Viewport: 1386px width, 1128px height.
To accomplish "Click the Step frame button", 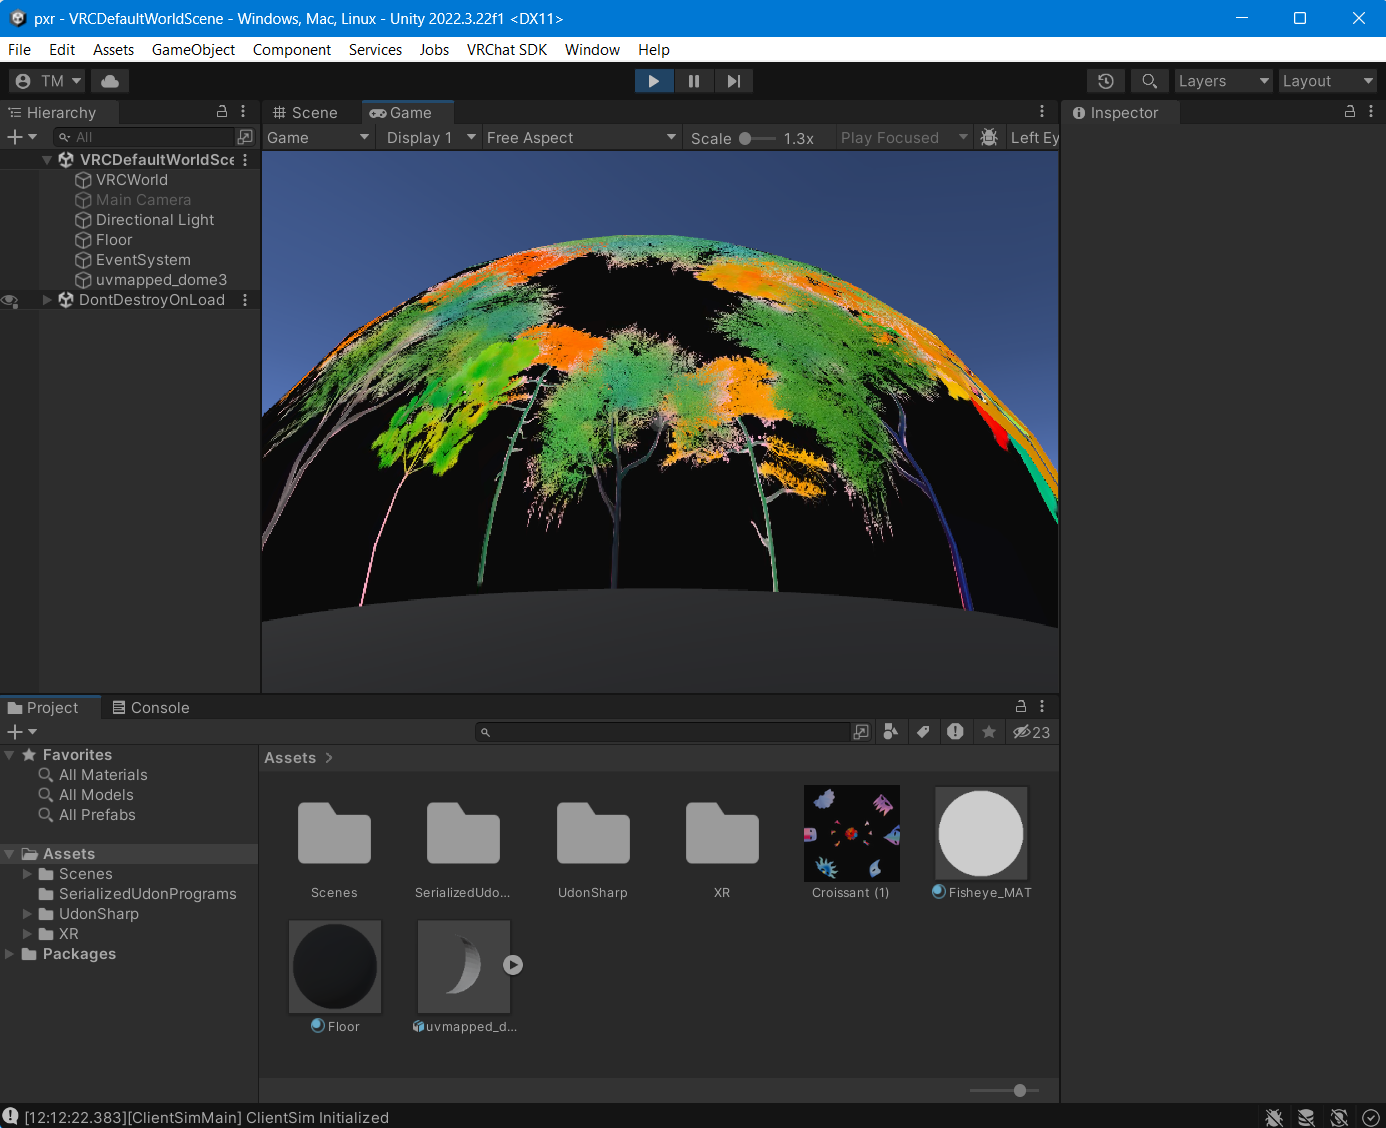I will click(734, 81).
